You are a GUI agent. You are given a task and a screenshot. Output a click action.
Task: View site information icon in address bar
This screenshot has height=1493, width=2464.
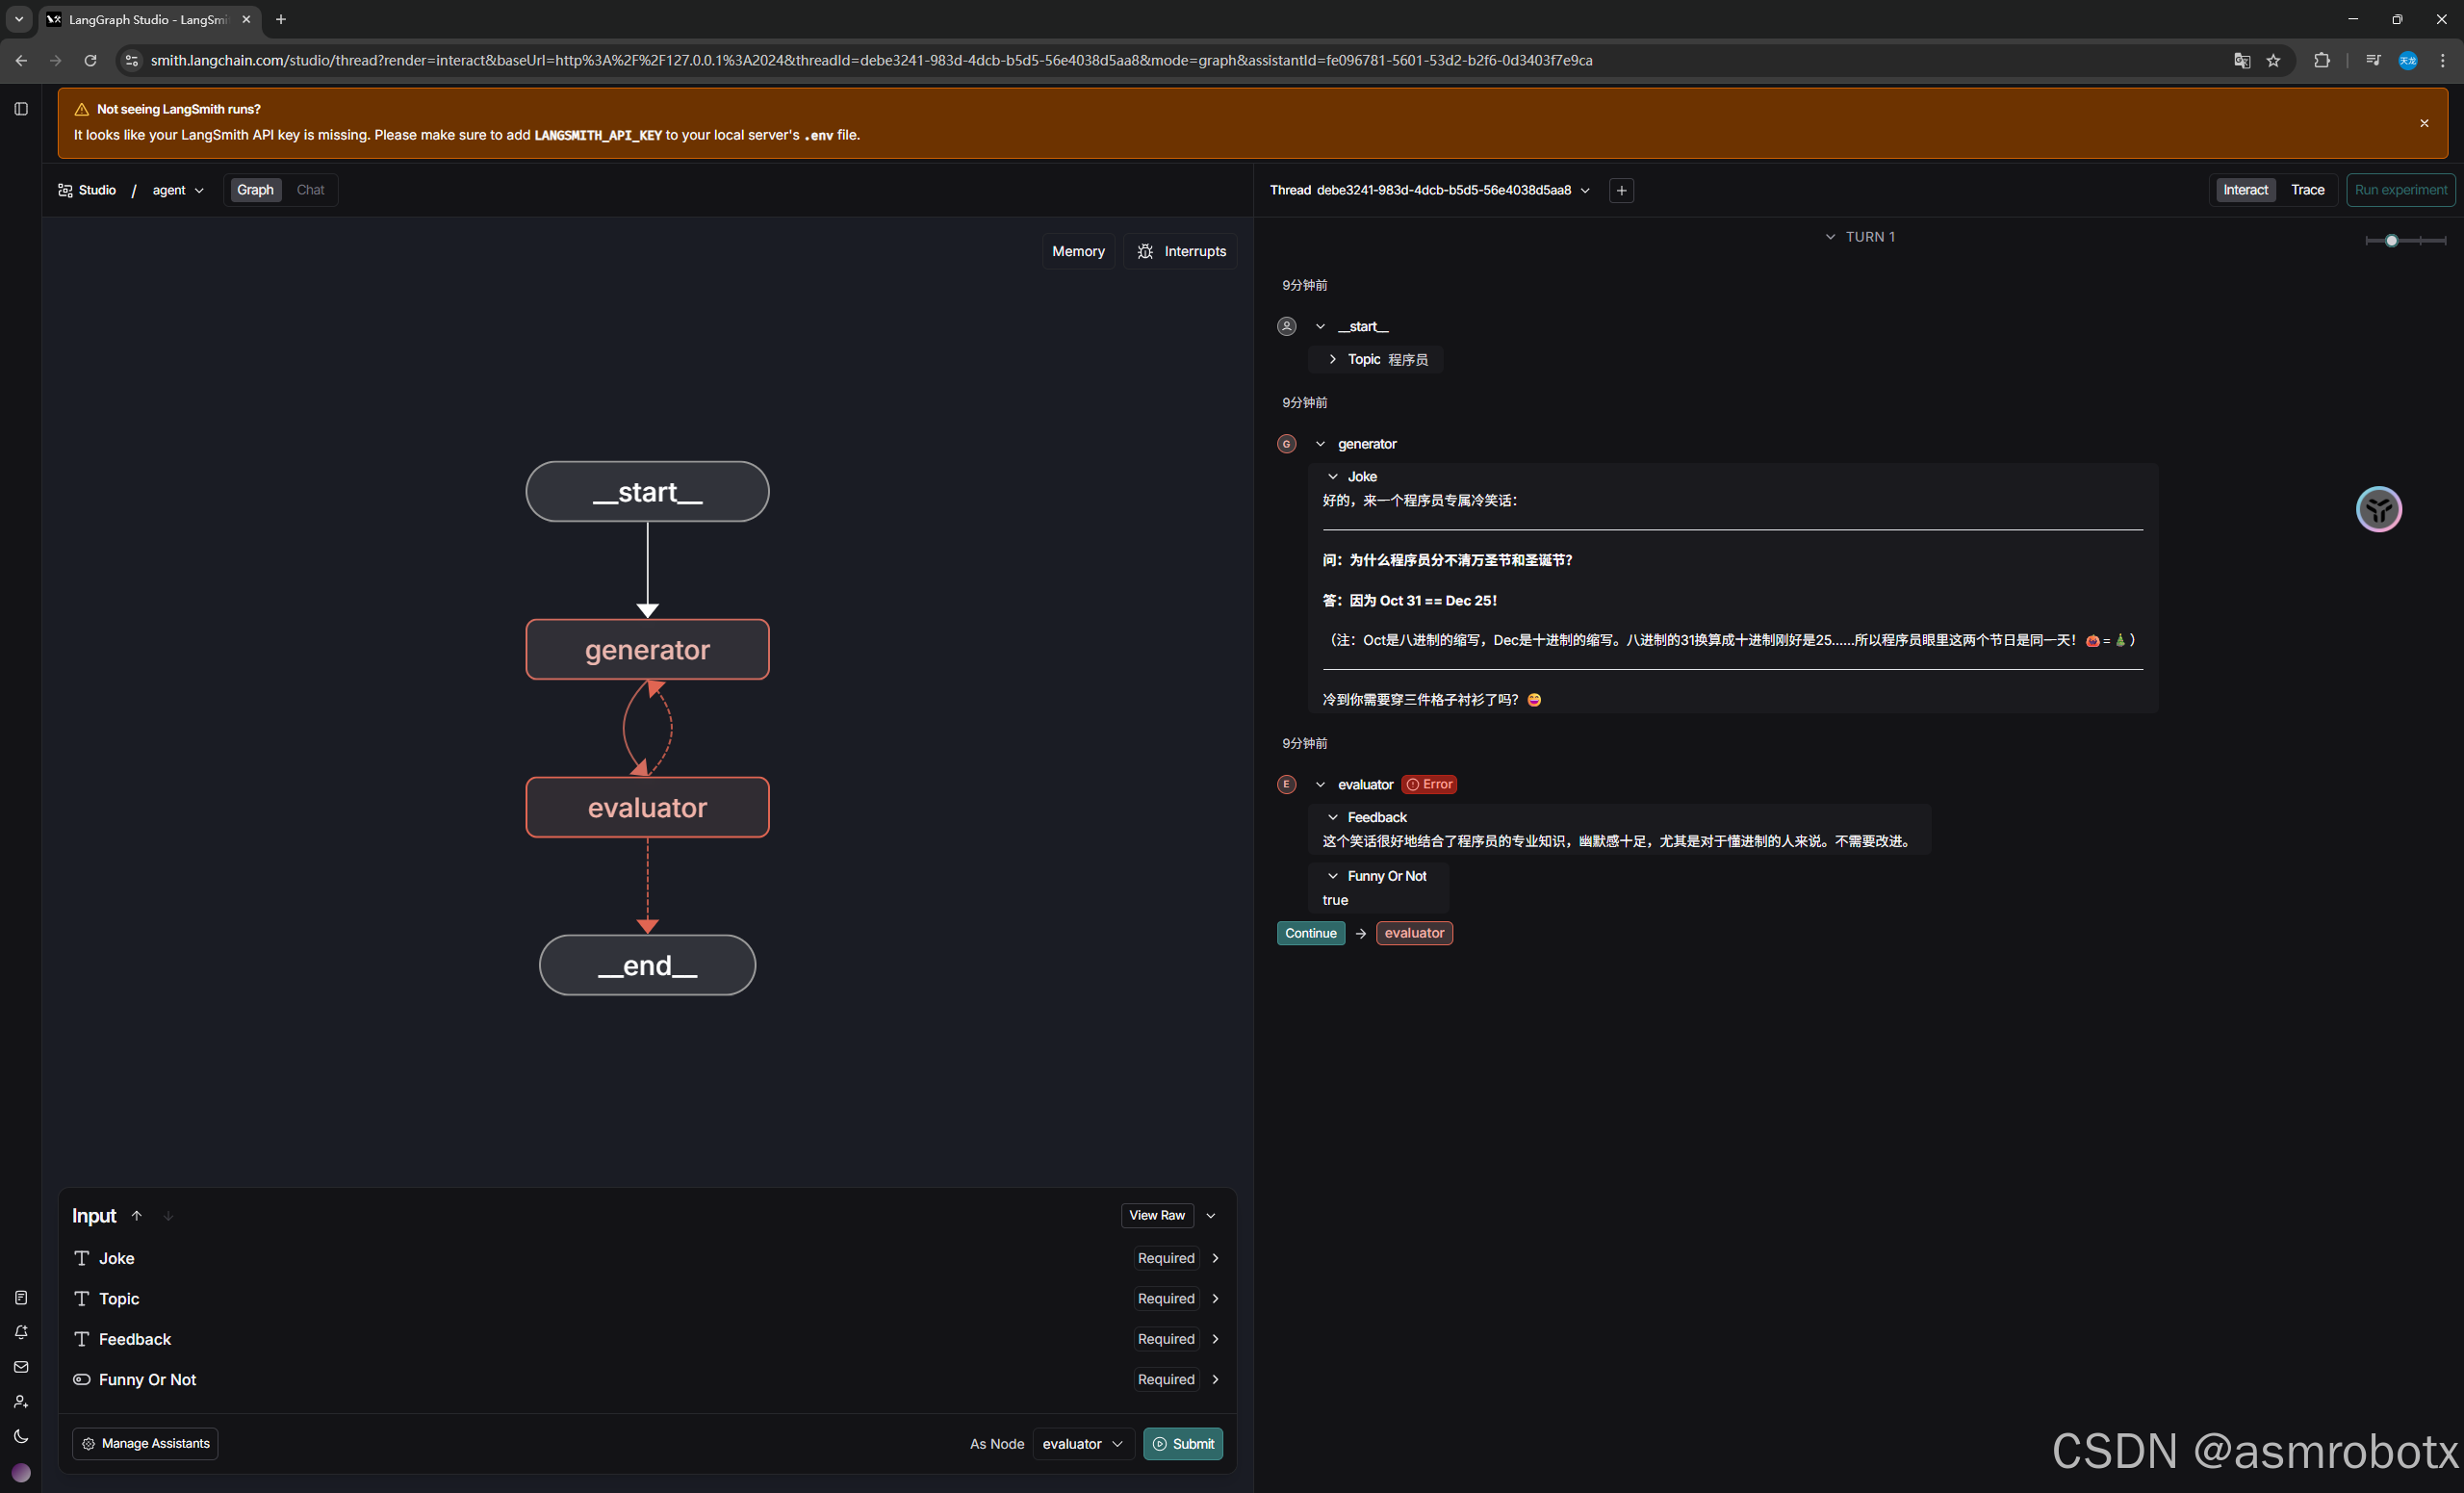[131, 60]
